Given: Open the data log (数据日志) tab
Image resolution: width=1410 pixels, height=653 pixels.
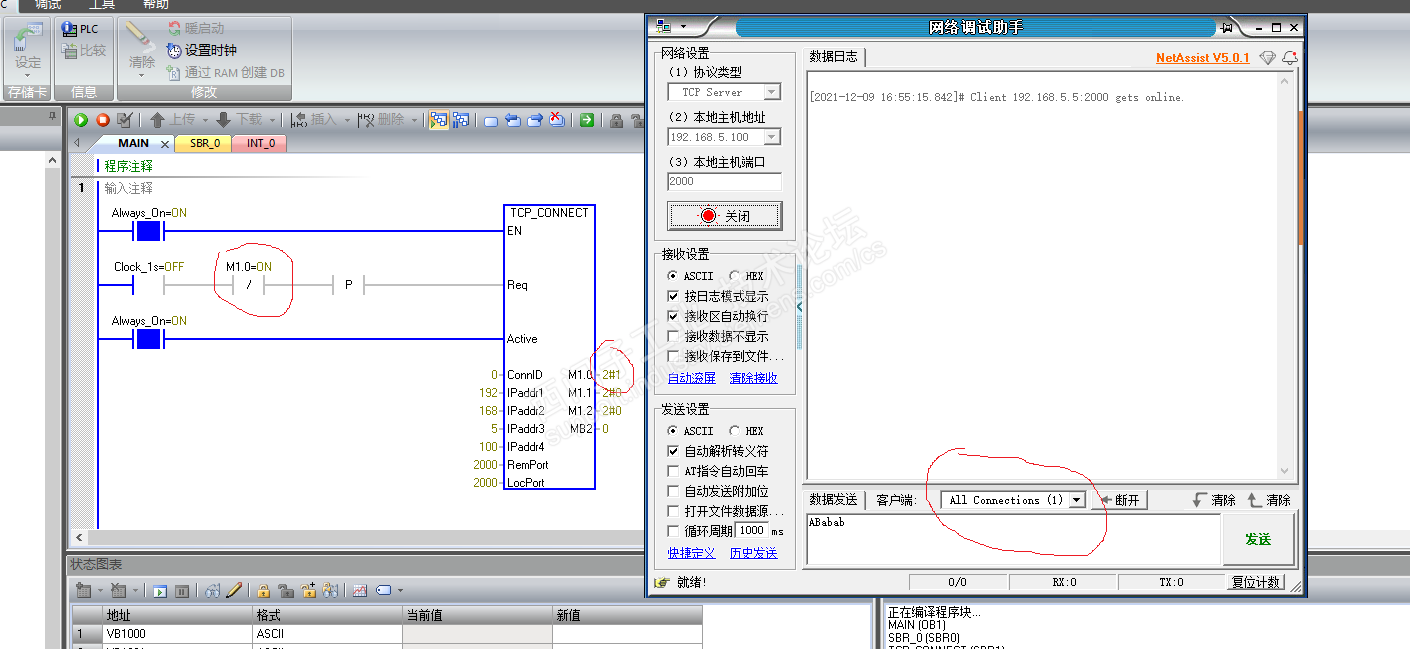Looking at the screenshot, I should click(833, 57).
